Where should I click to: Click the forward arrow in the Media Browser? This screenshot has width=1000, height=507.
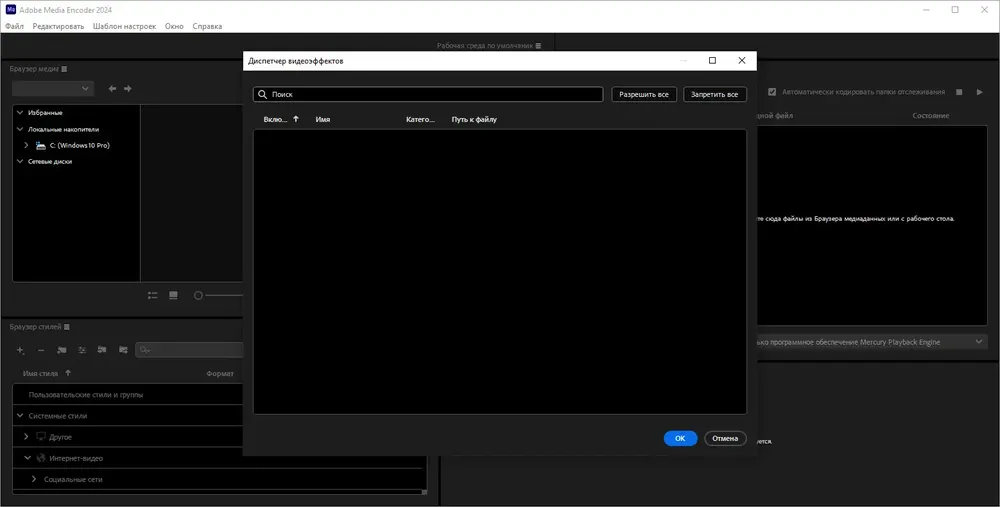[x=127, y=89]
